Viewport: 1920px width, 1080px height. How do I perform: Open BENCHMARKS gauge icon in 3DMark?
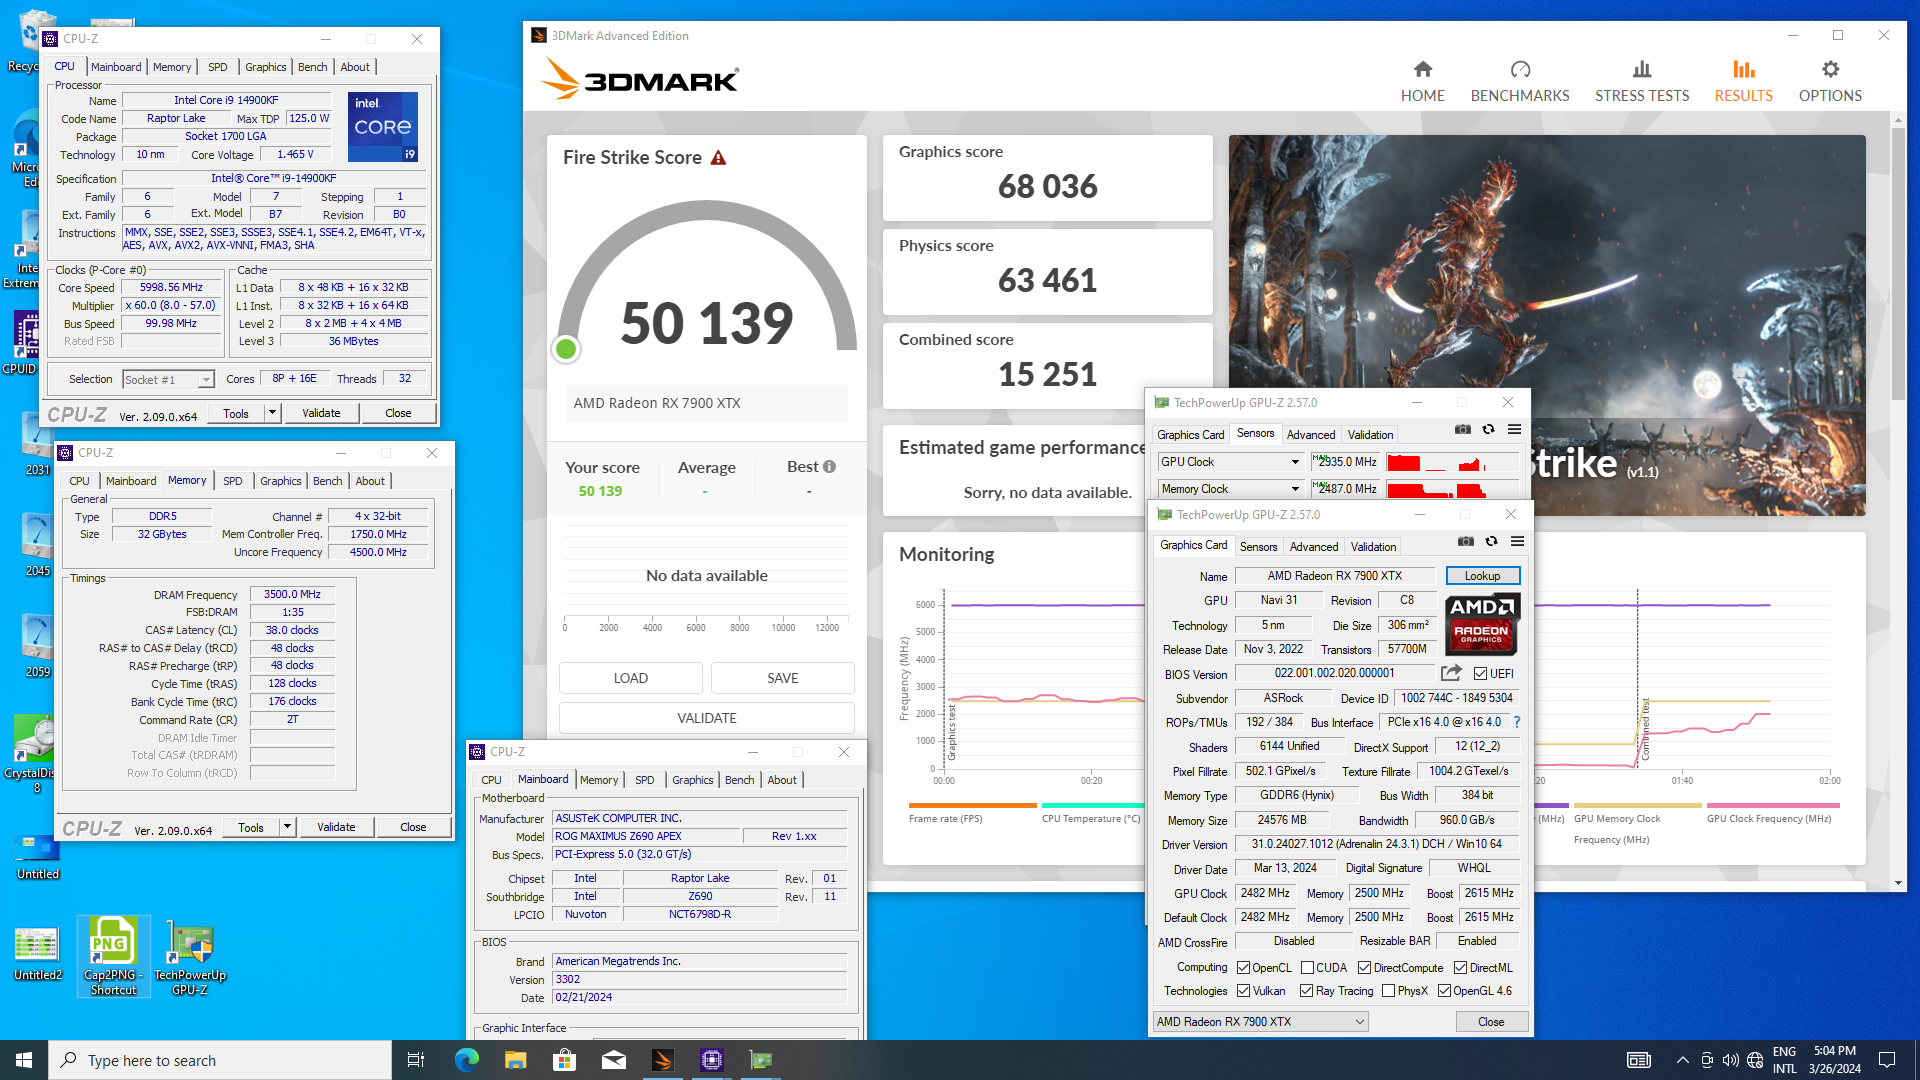pyautogui.click(x=1520, y=69)
